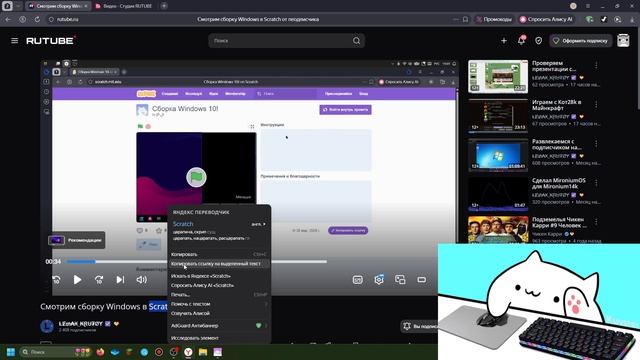Open options for 'Развлекаемся с подписчиком' video

click(x=596, y=144)
